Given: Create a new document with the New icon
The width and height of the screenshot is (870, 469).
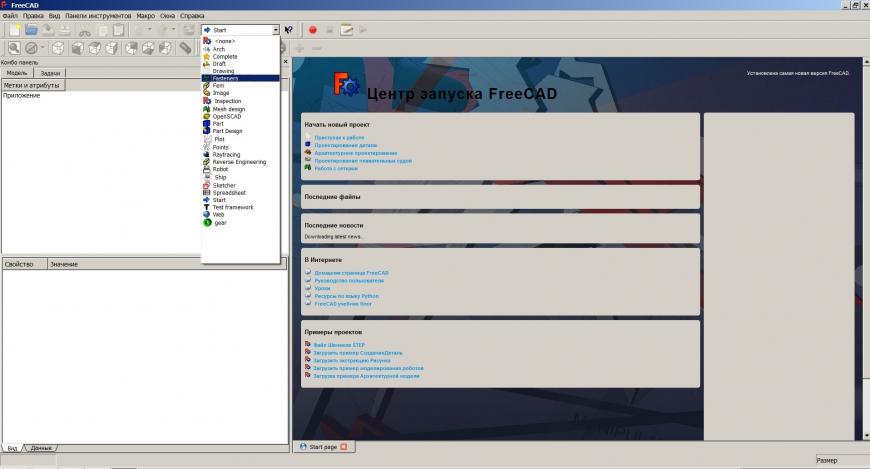Looking at the screenshot, I should click(15, 30).
